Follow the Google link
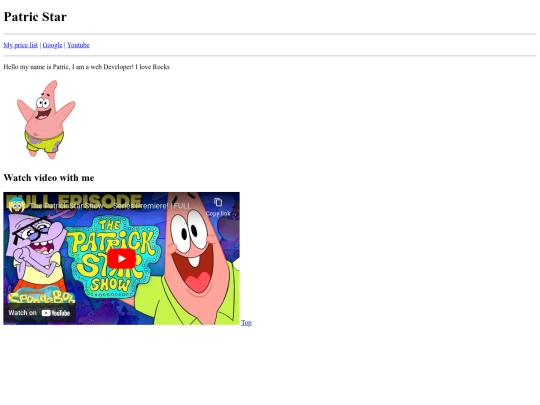This screenshot has width=540, height=405. pyautogui.click(x=52, y=45)
